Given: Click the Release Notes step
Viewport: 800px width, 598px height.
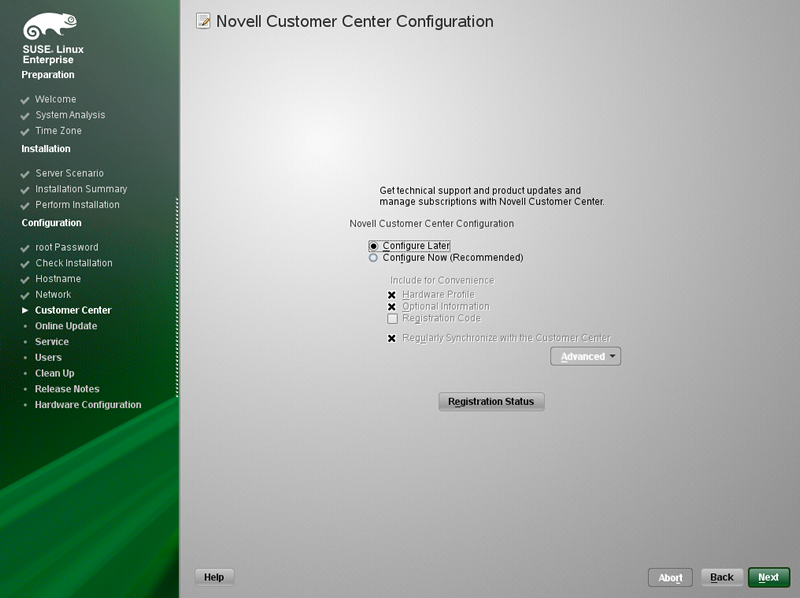Looking at the screenshot, I should [x=67, y=389].
